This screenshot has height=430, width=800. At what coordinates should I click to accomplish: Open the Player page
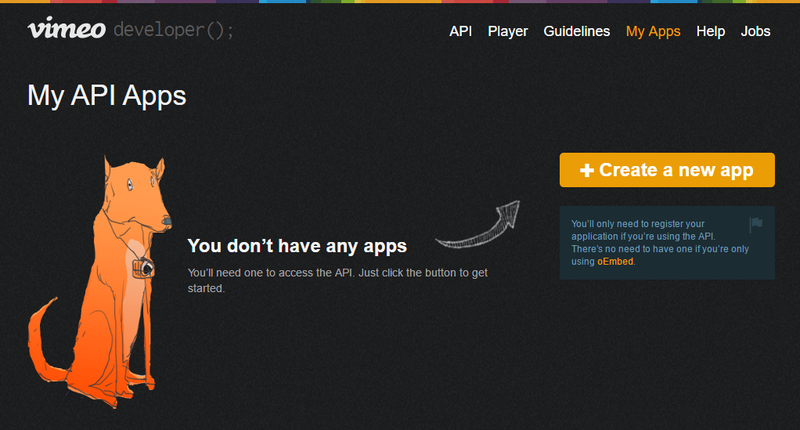tap(508, 32)
